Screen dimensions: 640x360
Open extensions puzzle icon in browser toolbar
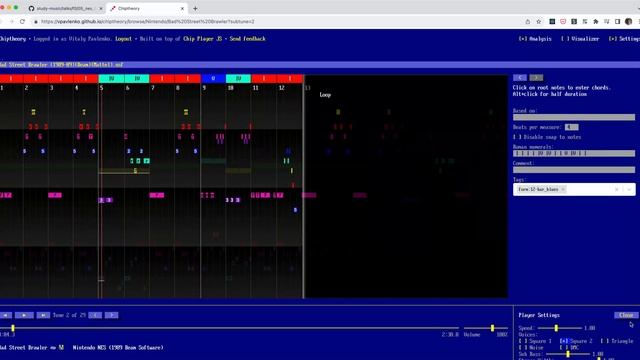[596, 22]
